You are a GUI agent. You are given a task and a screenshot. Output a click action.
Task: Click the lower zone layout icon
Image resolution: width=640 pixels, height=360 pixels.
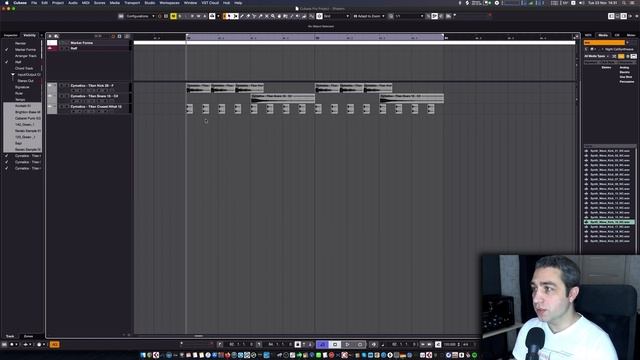pos(617,16)
